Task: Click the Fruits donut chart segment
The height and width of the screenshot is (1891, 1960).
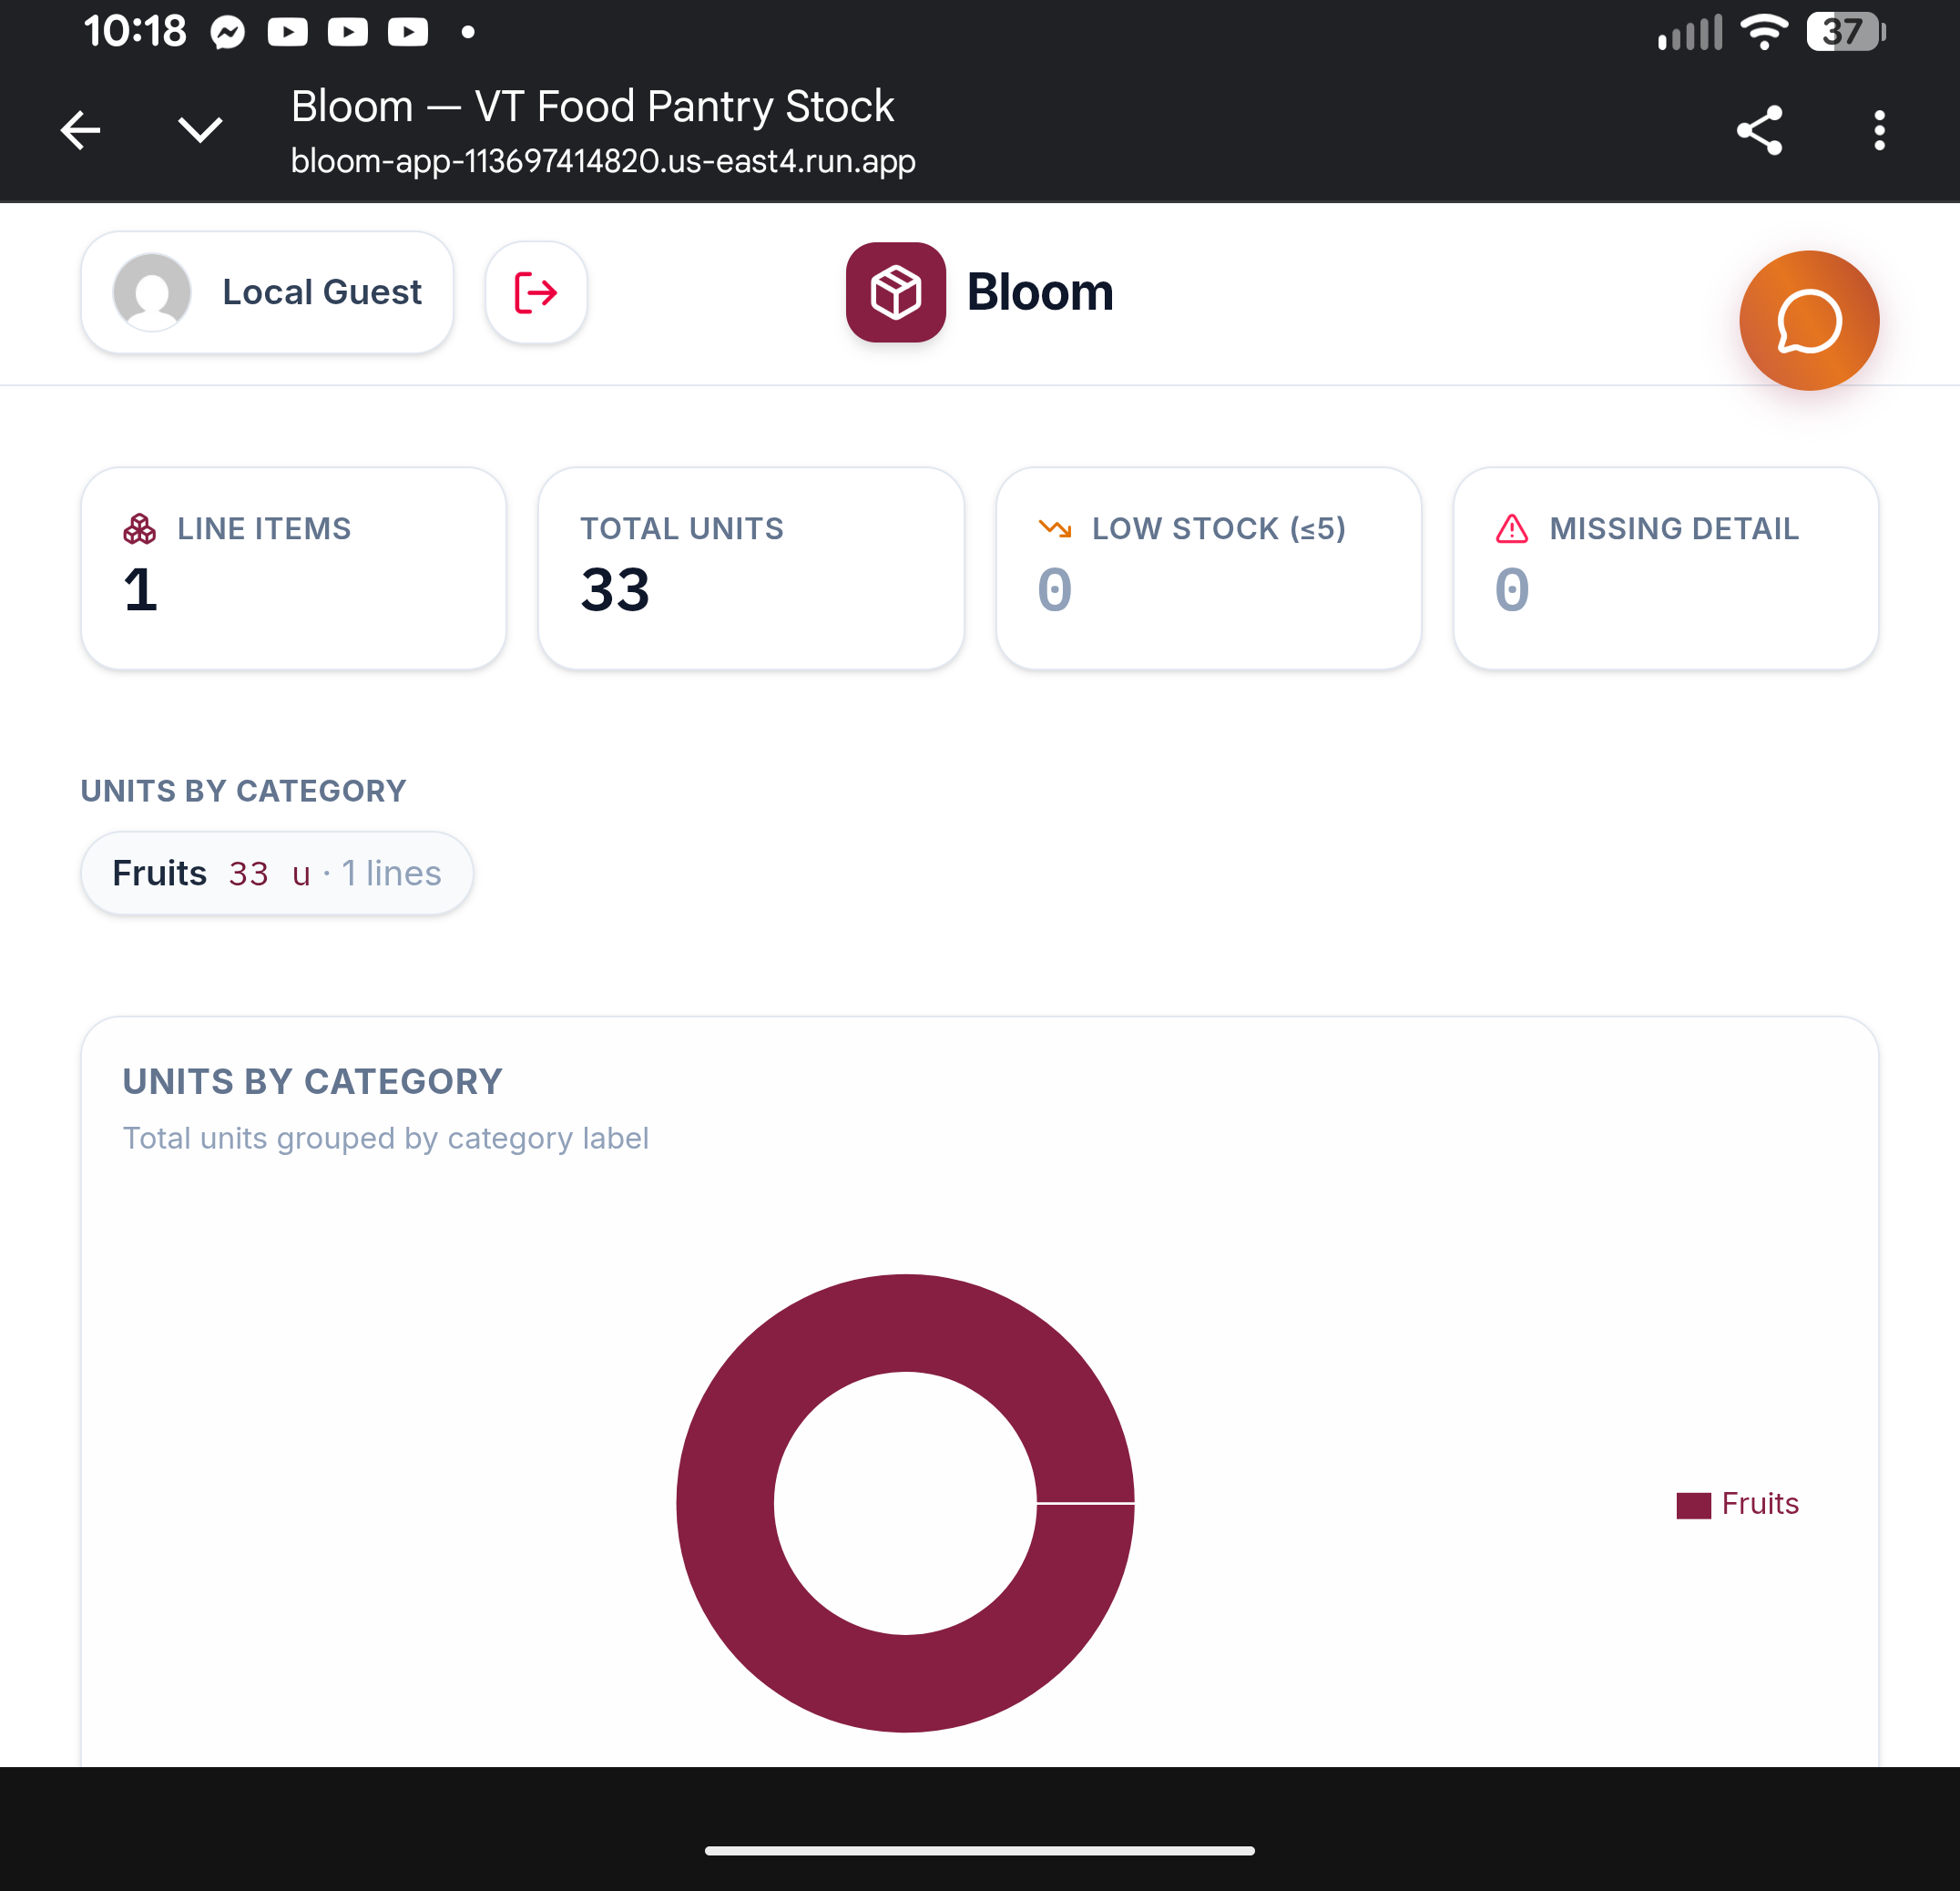Action: click(725, 1503)
